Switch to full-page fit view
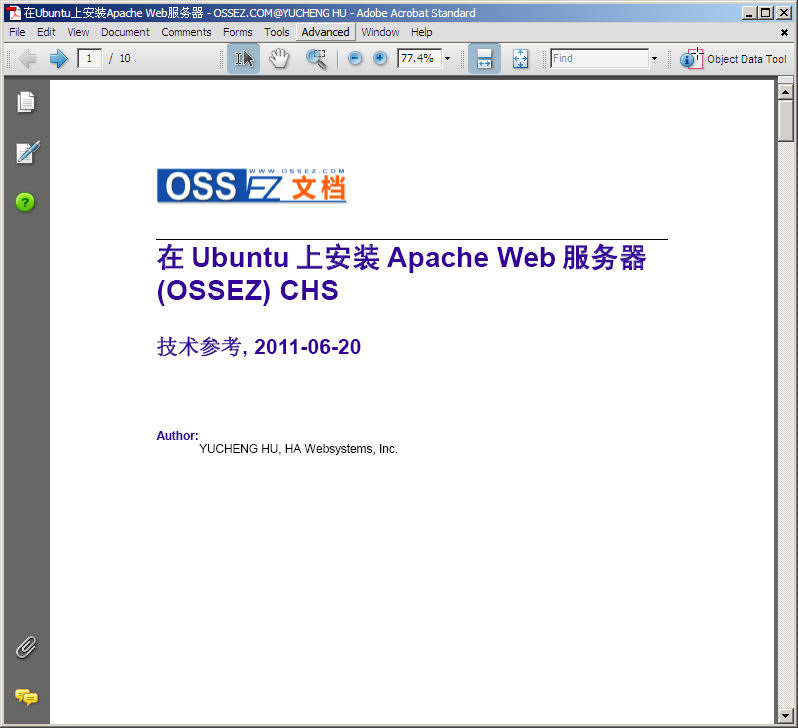 [x=520, y=59]
